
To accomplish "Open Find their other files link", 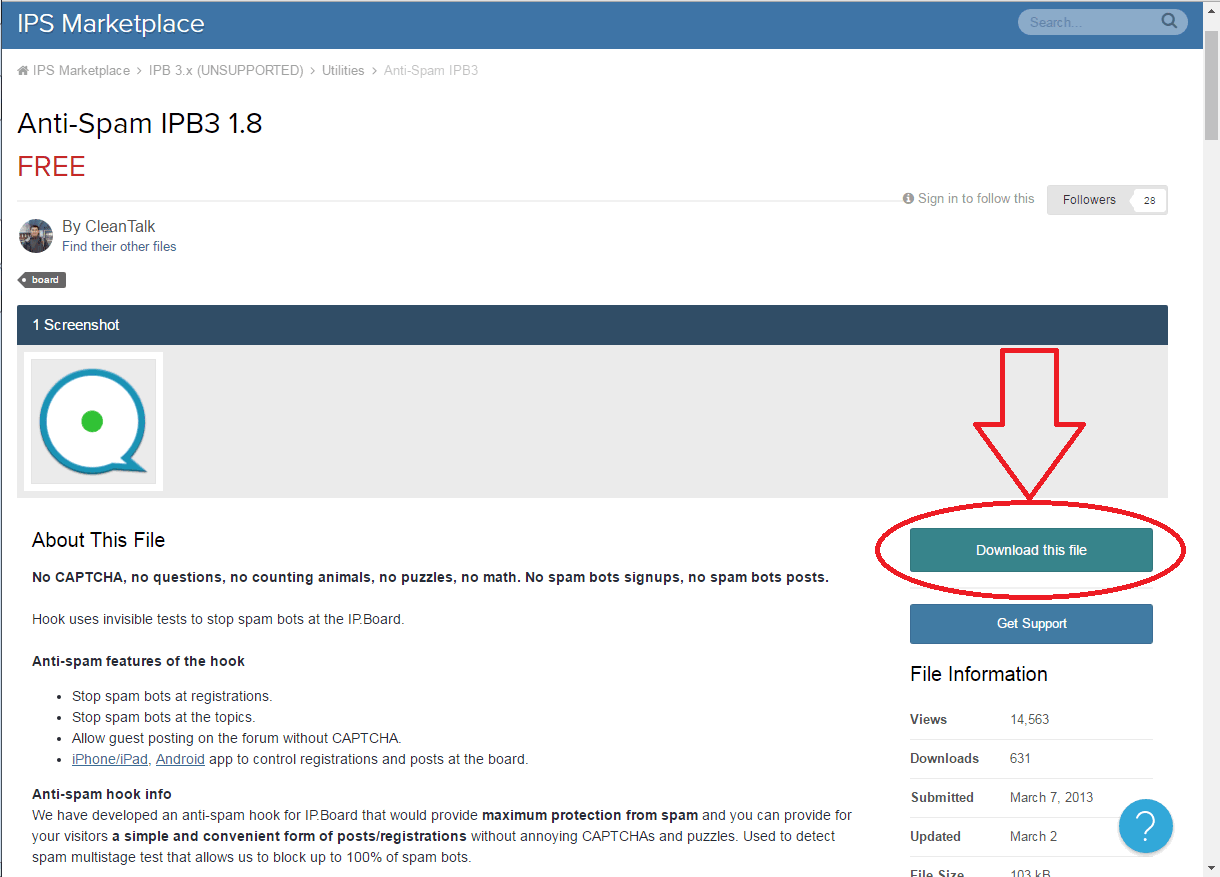I will [119, 246].
